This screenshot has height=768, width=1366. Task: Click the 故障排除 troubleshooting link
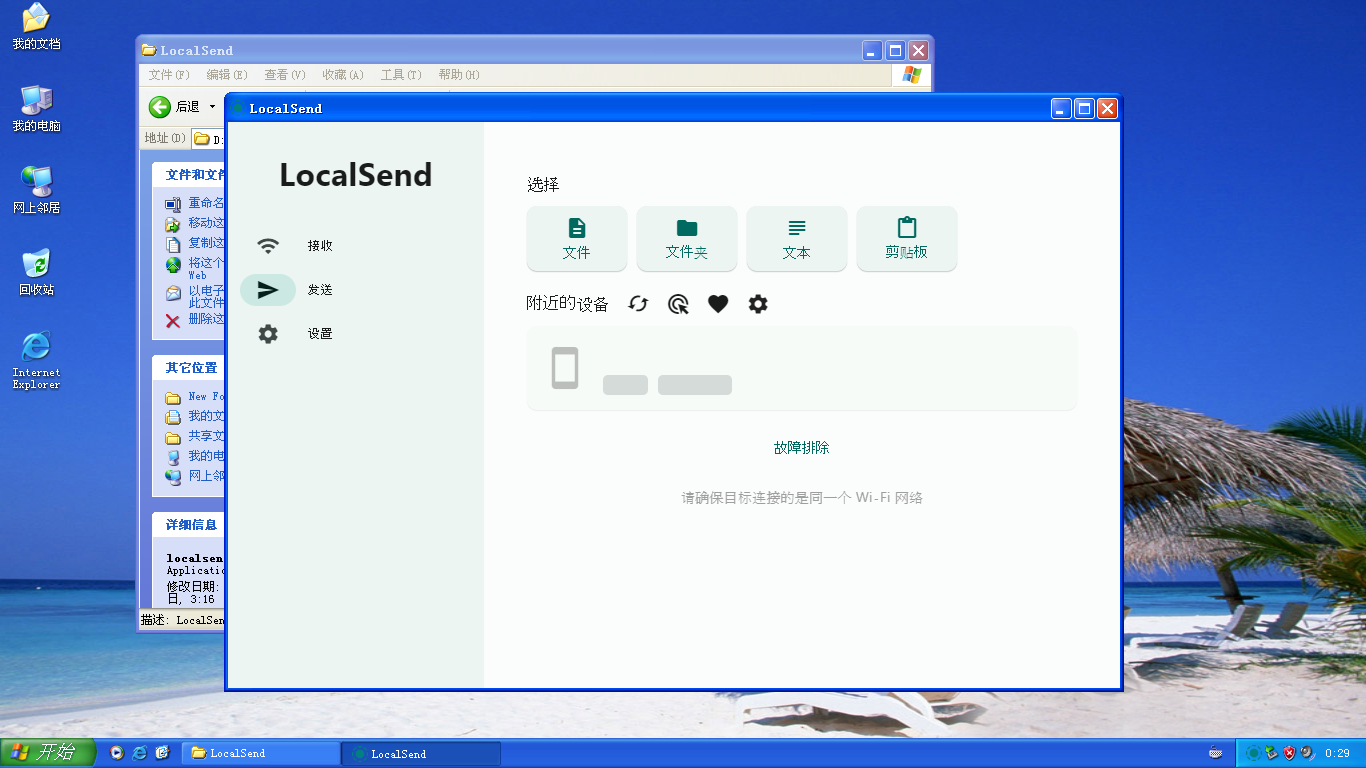(x=802, y=448)
